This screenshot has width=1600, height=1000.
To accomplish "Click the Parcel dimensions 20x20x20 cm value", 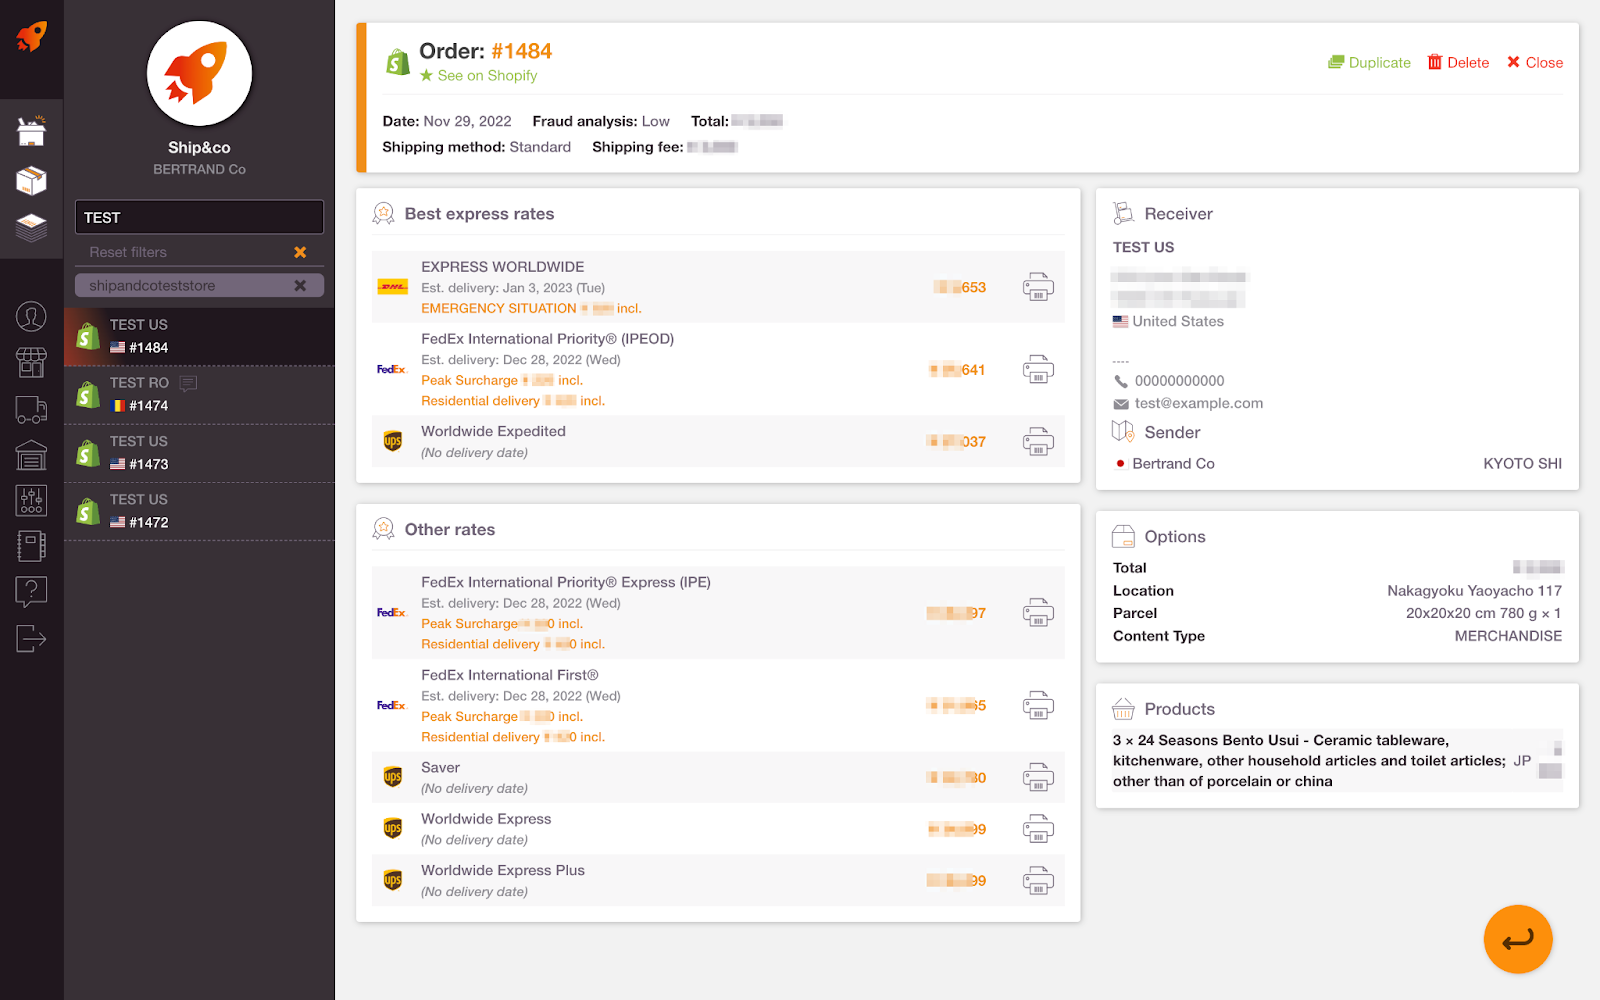I will (x=1483, y=613).
